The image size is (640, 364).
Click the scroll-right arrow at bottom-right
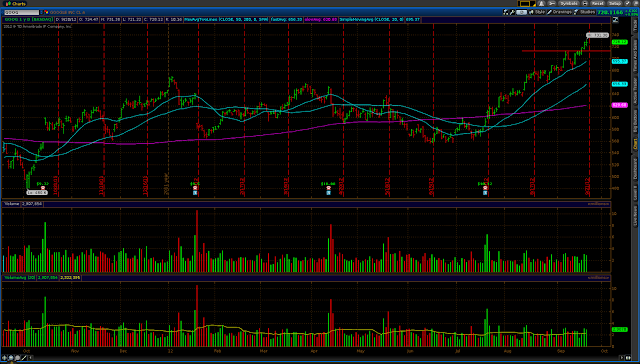pyautogui.click(x=622, y=357)
